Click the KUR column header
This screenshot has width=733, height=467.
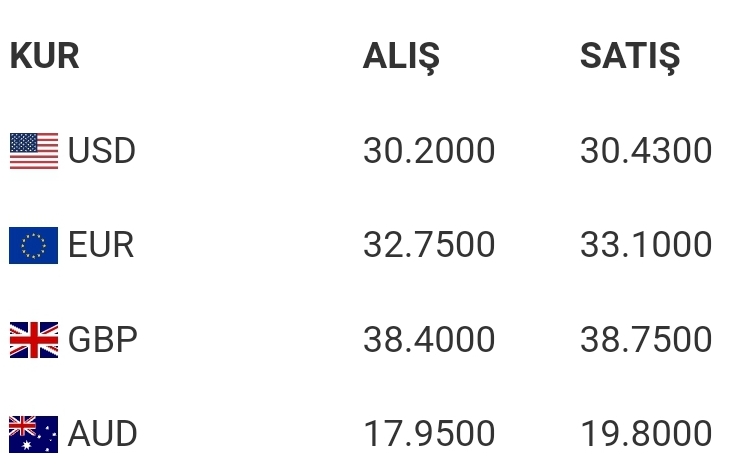point(44,56)
